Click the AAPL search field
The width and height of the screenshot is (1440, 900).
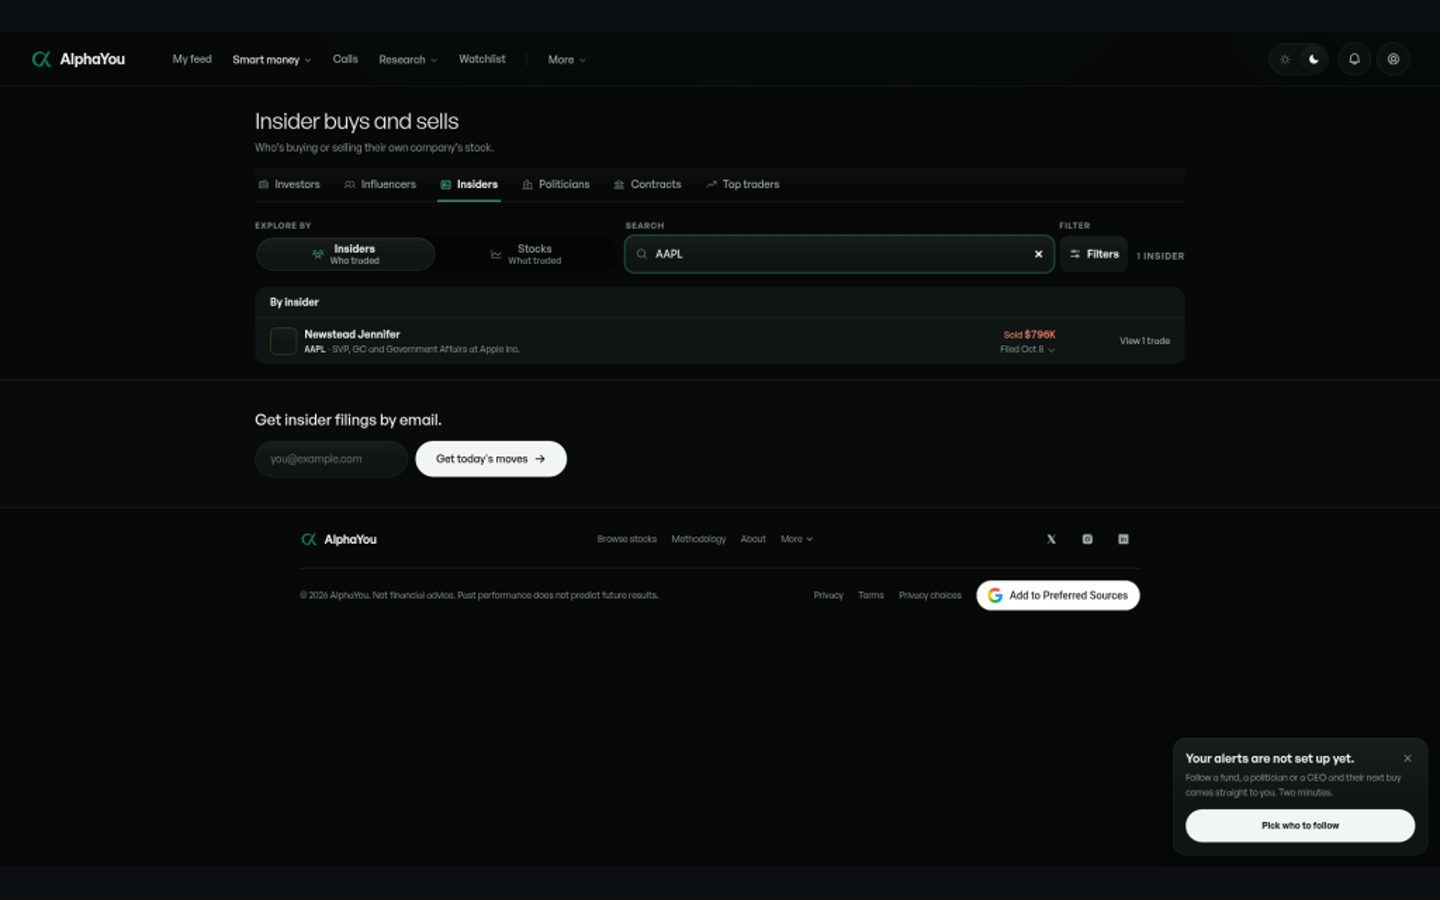click(839, 254)
